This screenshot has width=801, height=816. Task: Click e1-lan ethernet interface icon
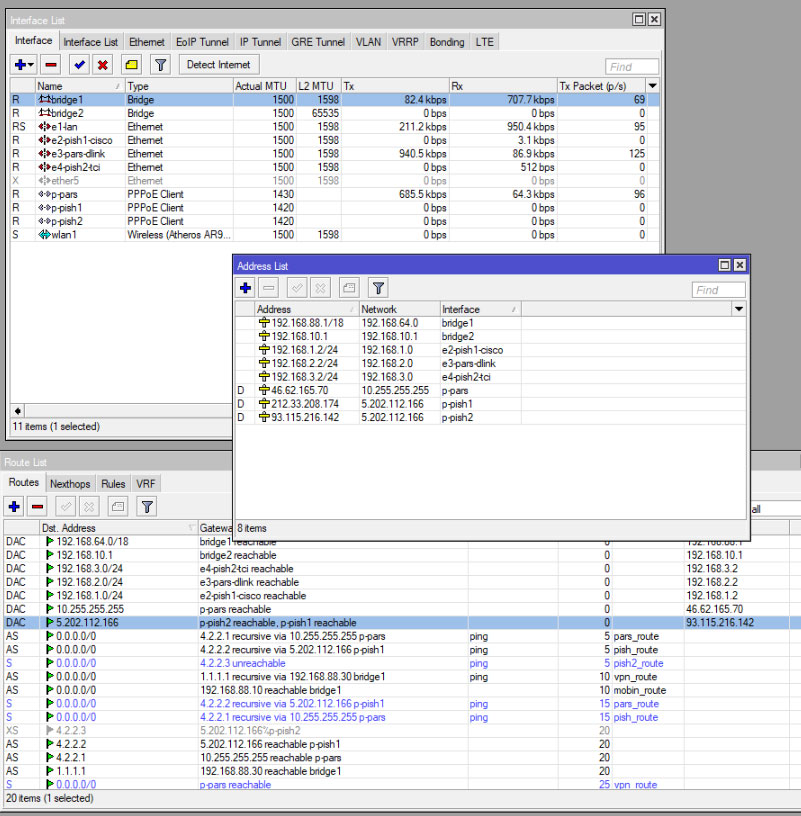coord(45,126)
